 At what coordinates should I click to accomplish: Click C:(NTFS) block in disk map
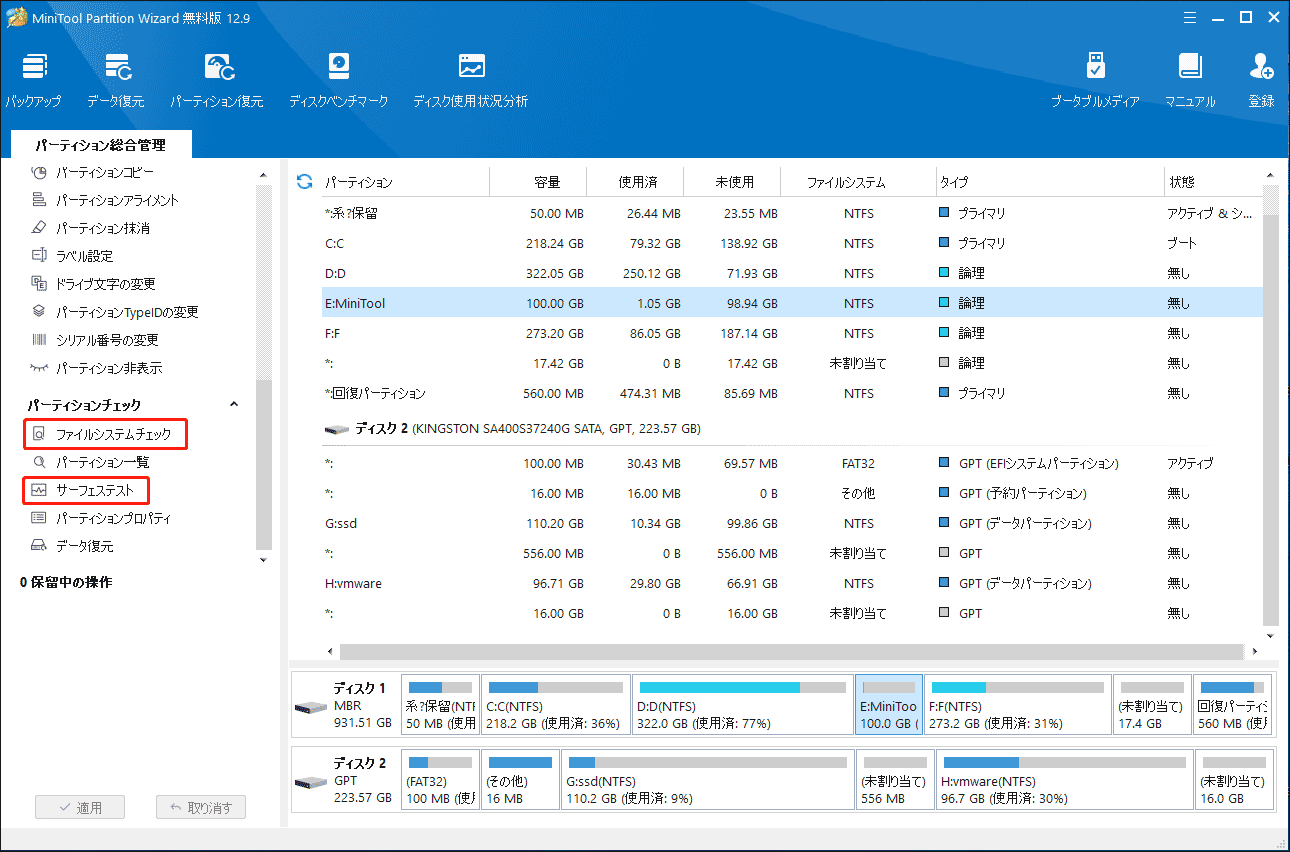[x=555, y=704]
